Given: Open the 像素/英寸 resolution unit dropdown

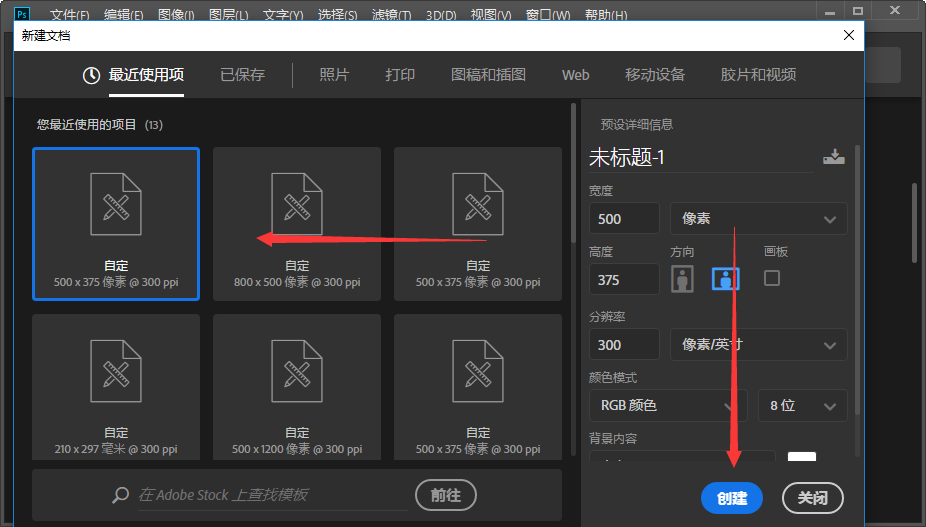Looking at the screenshot, I should tap(758, 344).
